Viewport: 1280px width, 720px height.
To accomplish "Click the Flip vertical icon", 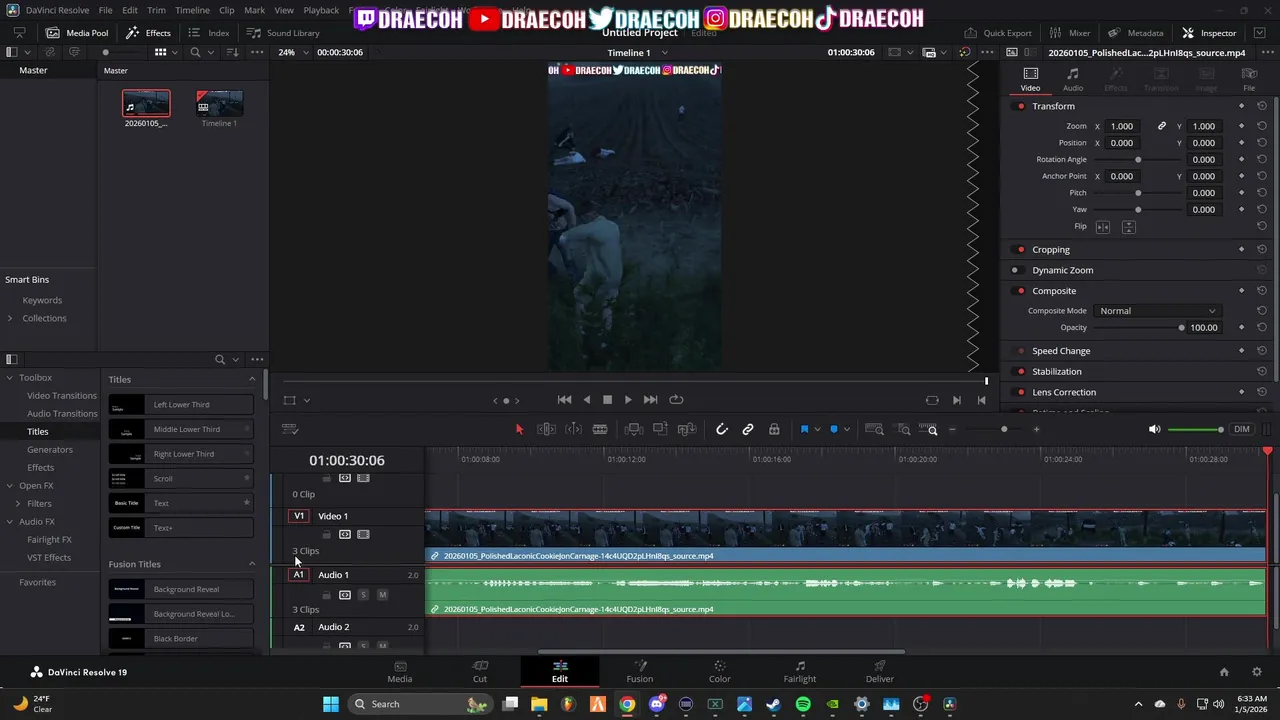I will coord(1128,227).
